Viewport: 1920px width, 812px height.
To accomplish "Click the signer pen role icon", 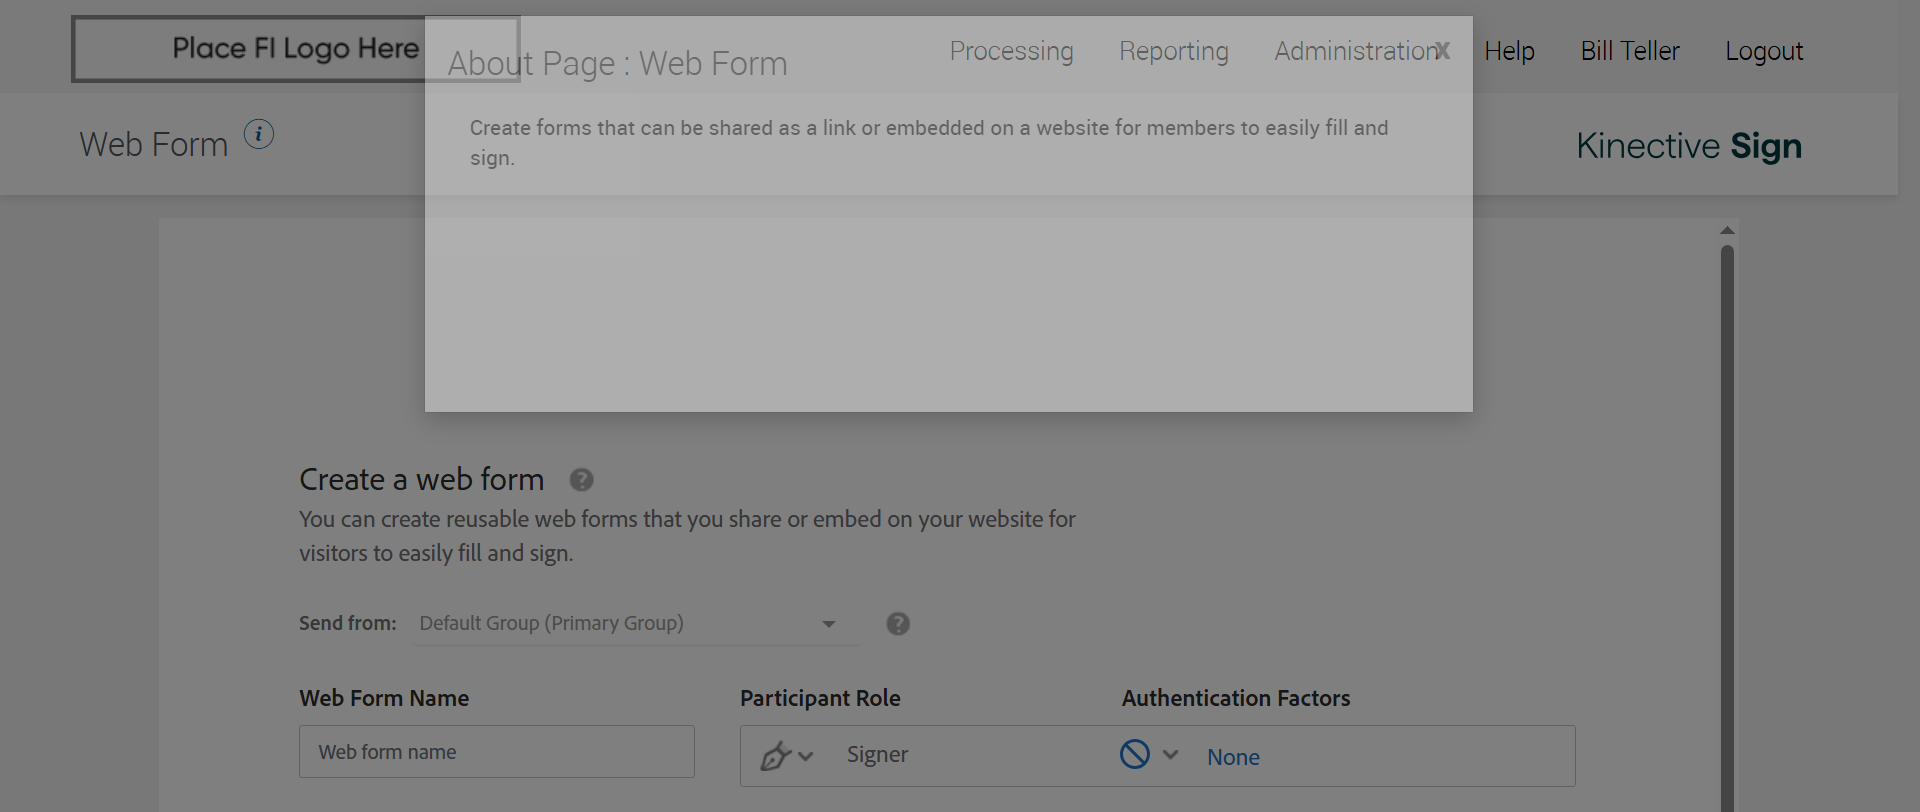I will coord(775,755).
